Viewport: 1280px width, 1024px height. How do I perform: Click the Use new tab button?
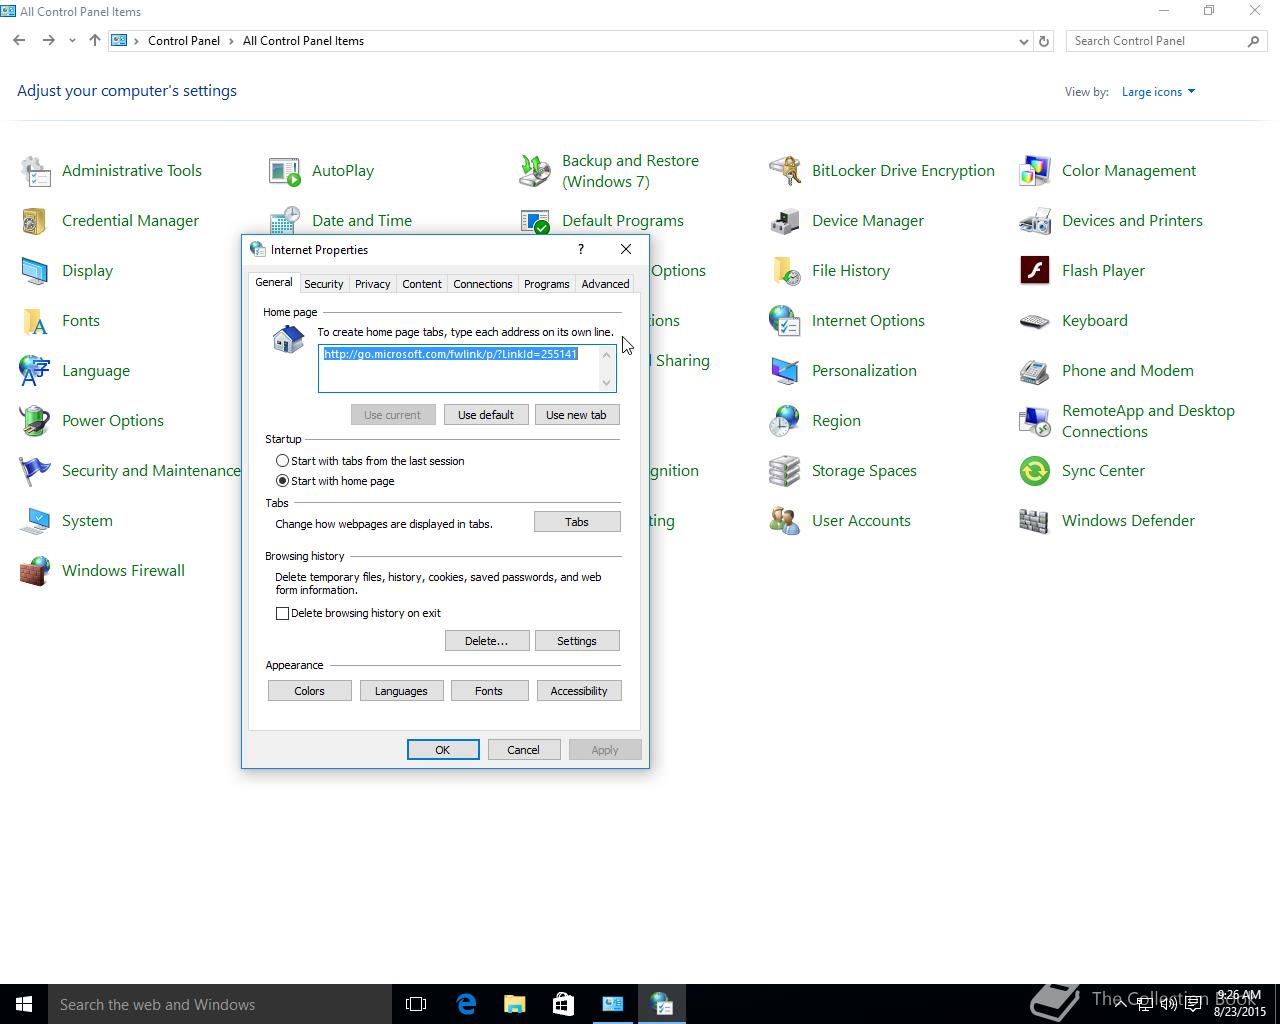tap(576, 415)
